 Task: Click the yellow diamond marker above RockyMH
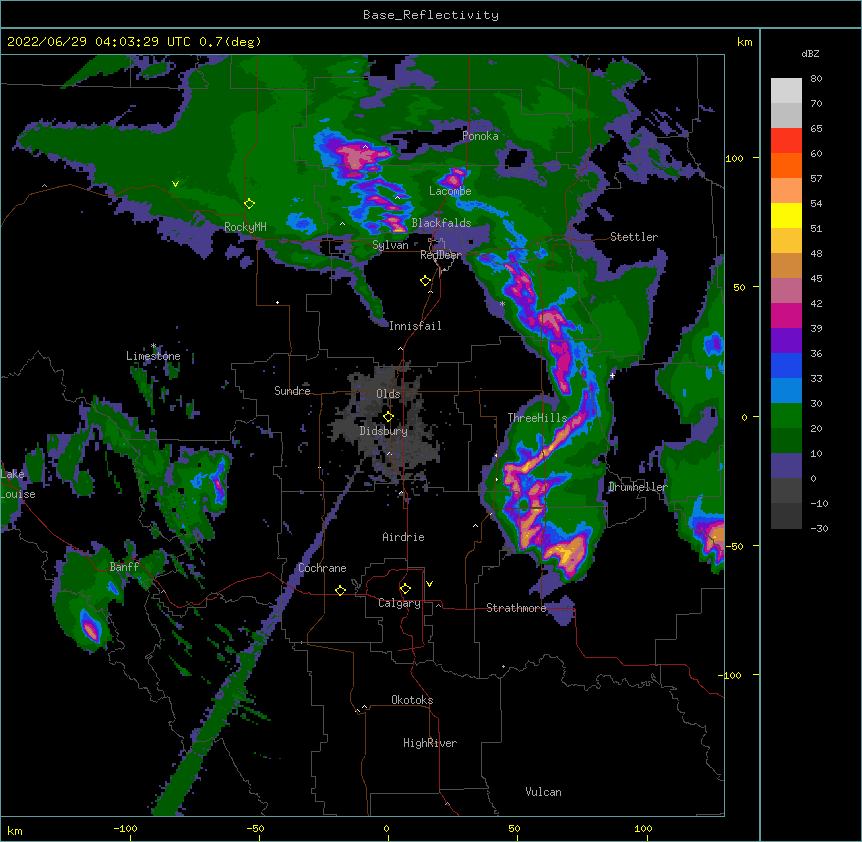[x=250, y=204]
